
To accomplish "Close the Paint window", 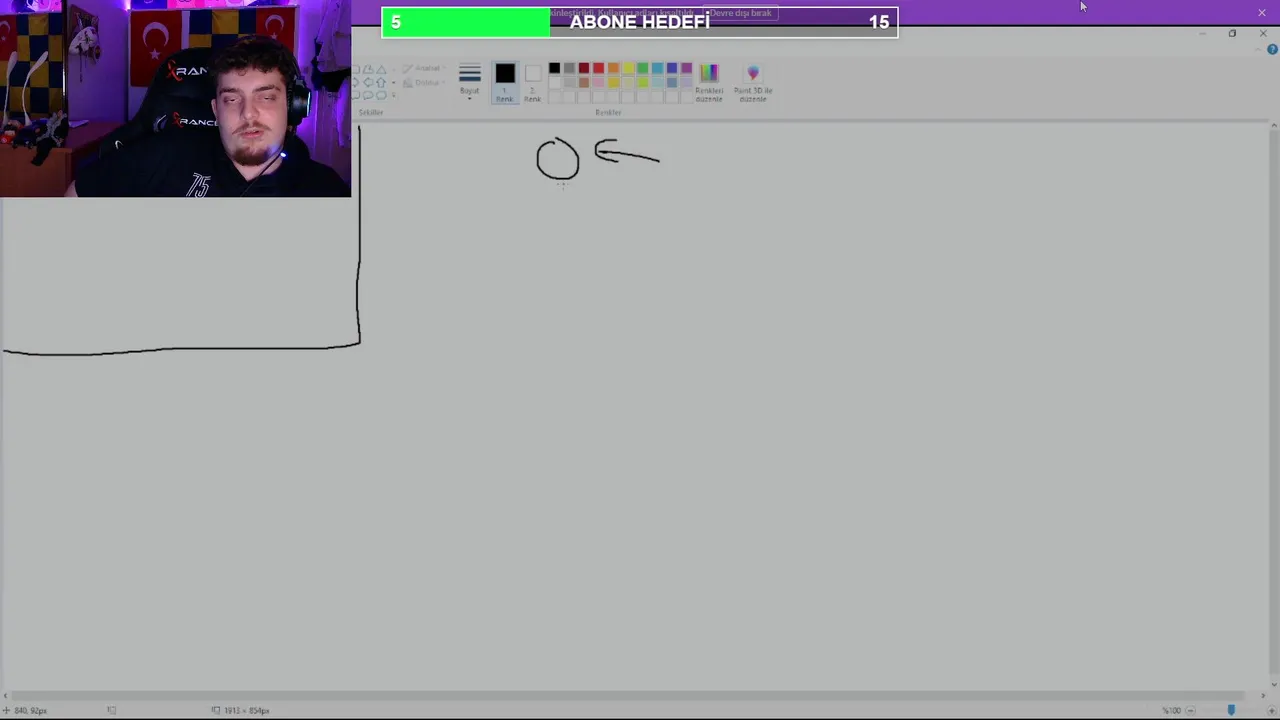I will [1263, 34].
